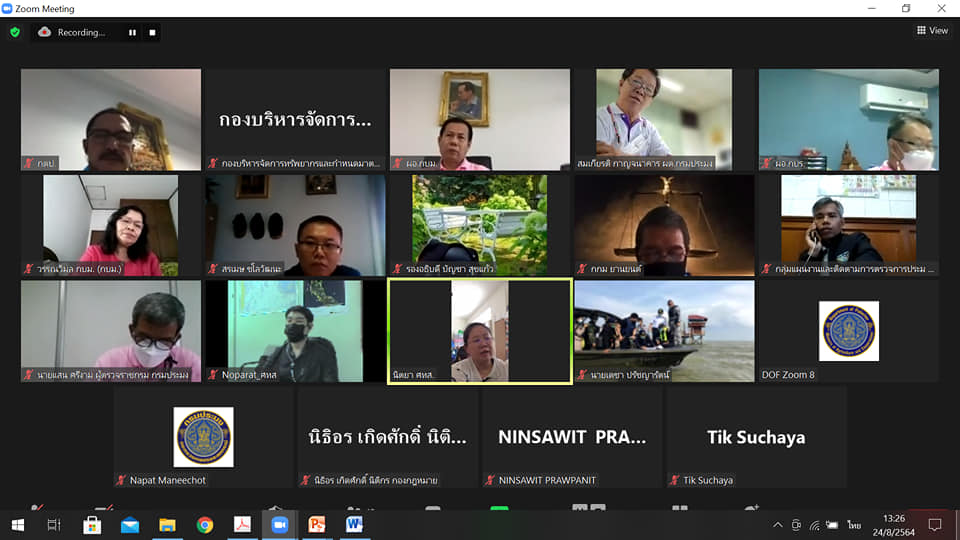Launch Microsoft Store from the taskbar
The image size is (960, 540).
point(92,525)
